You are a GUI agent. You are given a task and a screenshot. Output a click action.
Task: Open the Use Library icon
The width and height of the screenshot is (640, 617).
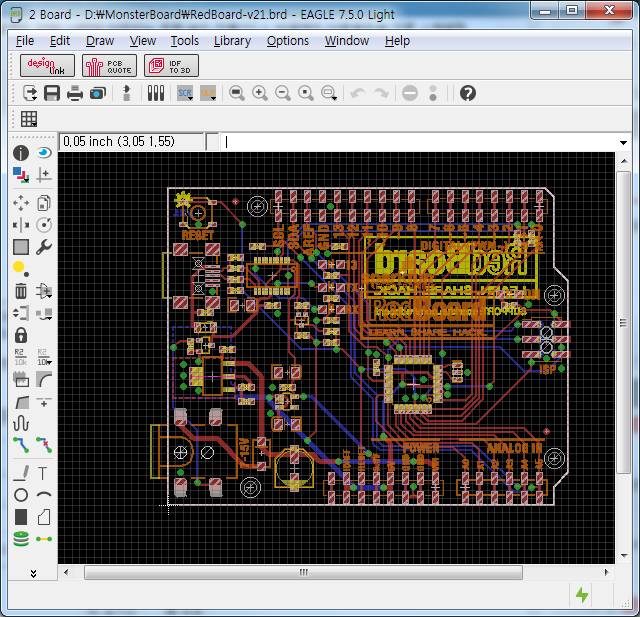coord(156,93)
